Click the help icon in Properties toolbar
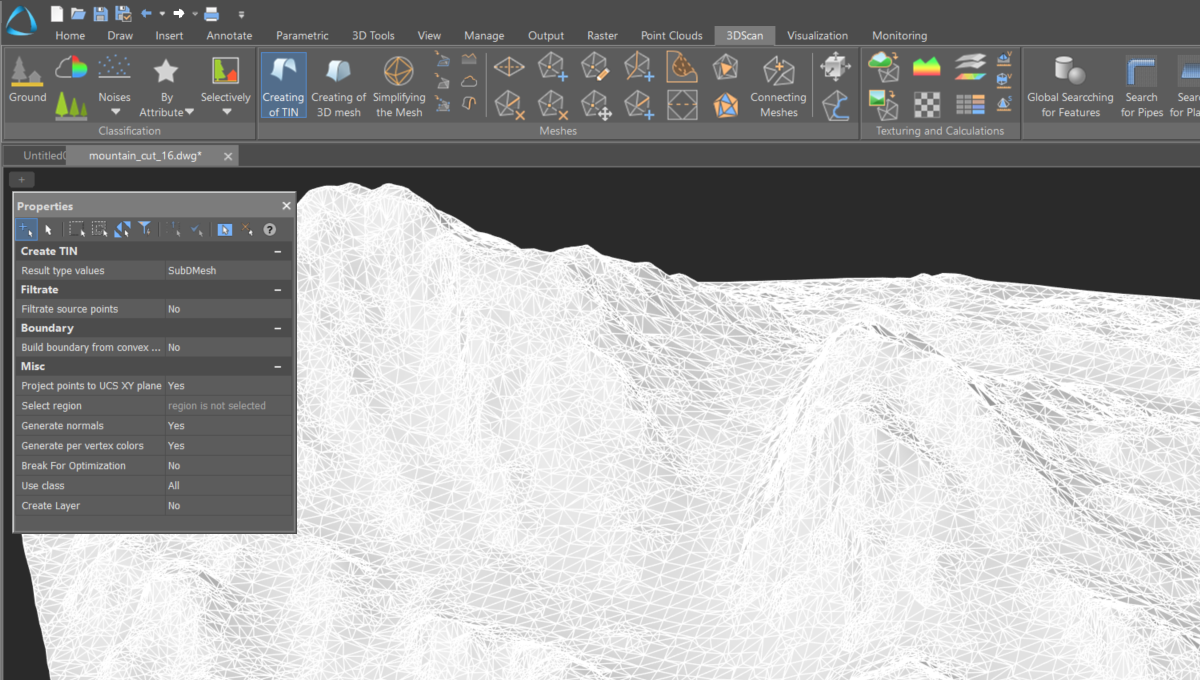The height and width of the screenshot is (680, 1200). pyautogui.click(x=269, y=230)
